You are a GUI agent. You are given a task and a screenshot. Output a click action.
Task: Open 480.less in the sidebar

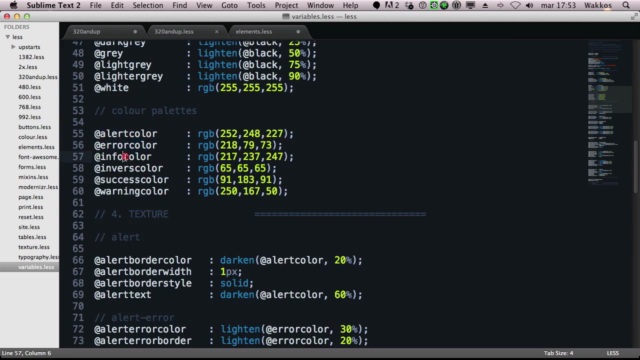tap(29, 87)
